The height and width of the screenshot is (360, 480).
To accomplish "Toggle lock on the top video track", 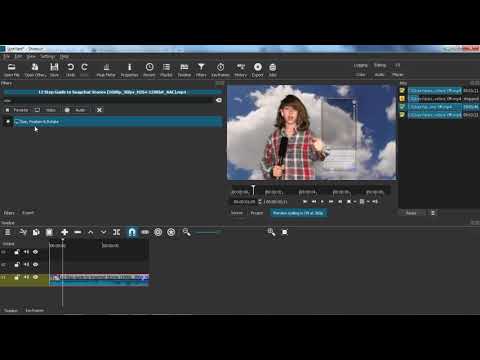I will (17, 252).
